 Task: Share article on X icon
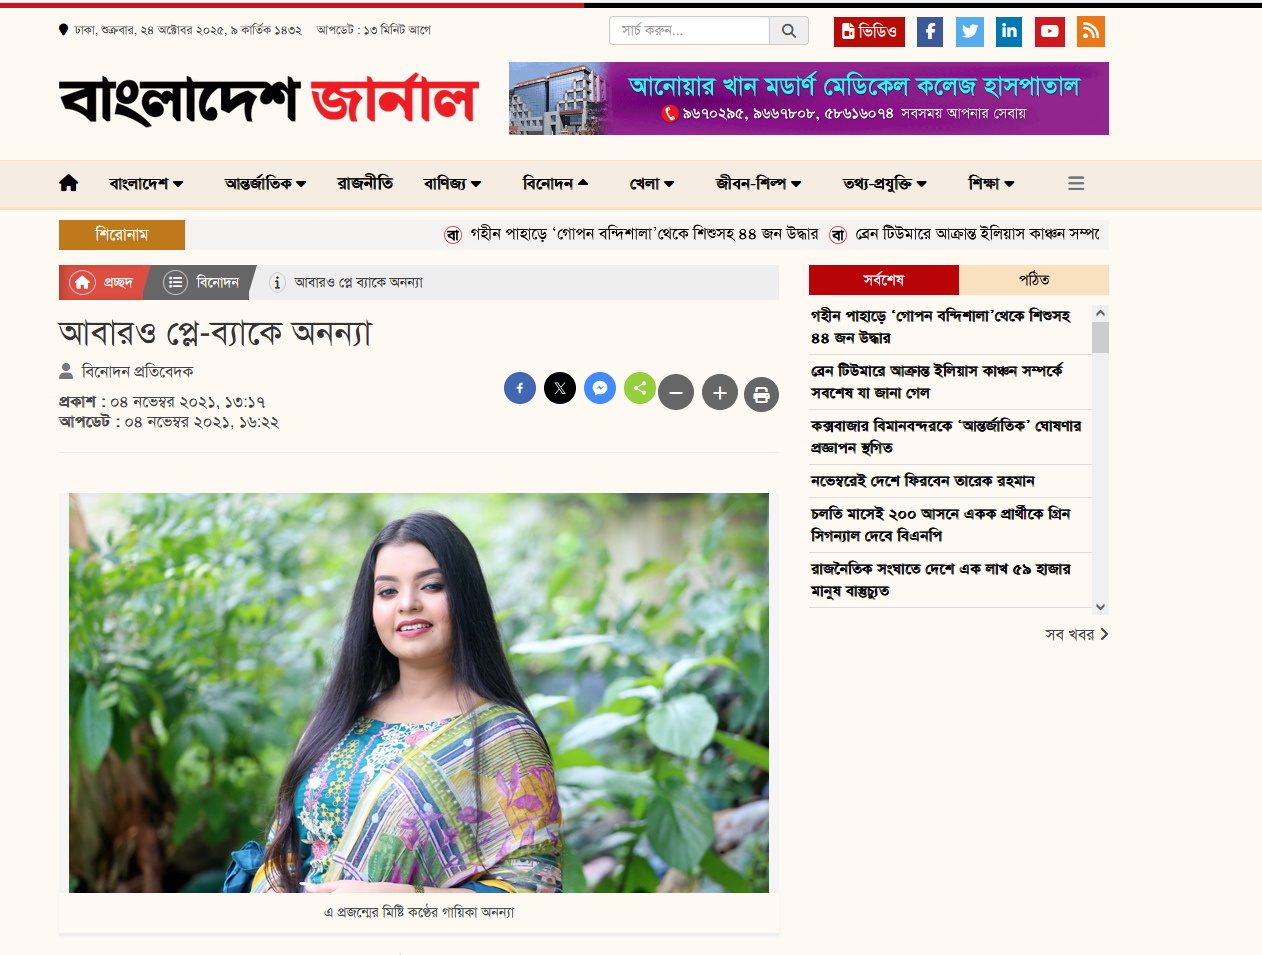tap(560, 388)
